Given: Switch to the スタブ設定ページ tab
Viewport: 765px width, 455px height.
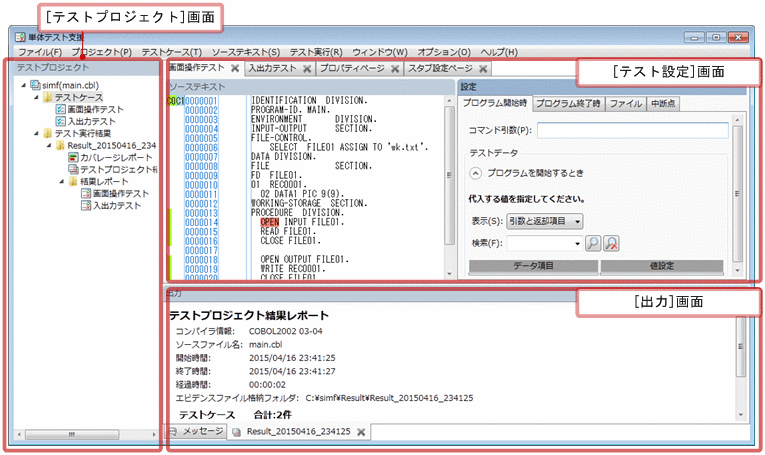Looking at the screenshot, I should 441,68.
